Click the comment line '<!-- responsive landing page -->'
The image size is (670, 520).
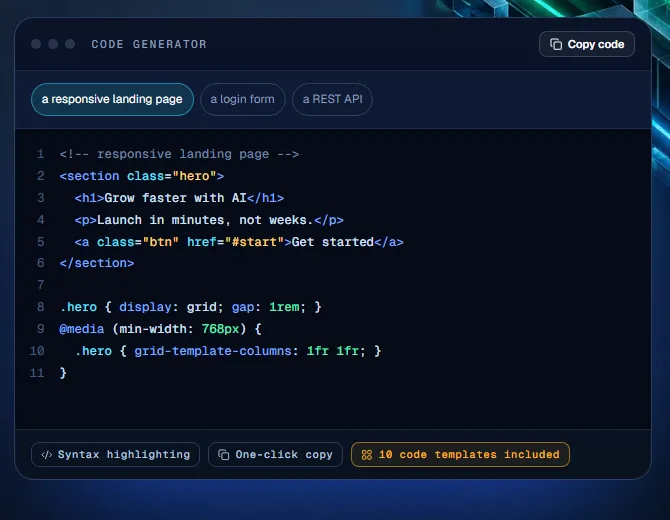click(x=179, y=154)
